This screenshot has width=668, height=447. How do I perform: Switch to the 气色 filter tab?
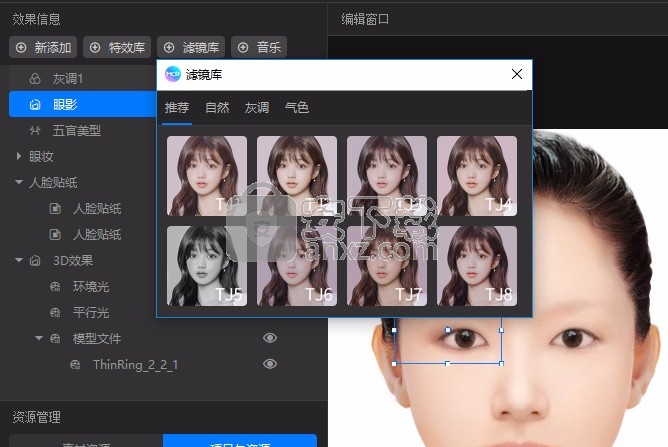coord(297,107)
